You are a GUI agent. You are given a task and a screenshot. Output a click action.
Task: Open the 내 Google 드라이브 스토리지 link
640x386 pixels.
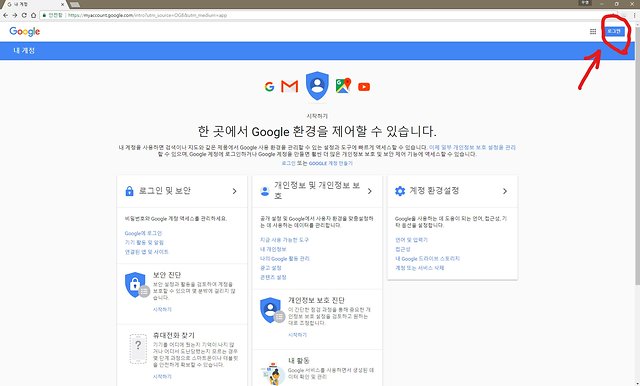[427, 259]
